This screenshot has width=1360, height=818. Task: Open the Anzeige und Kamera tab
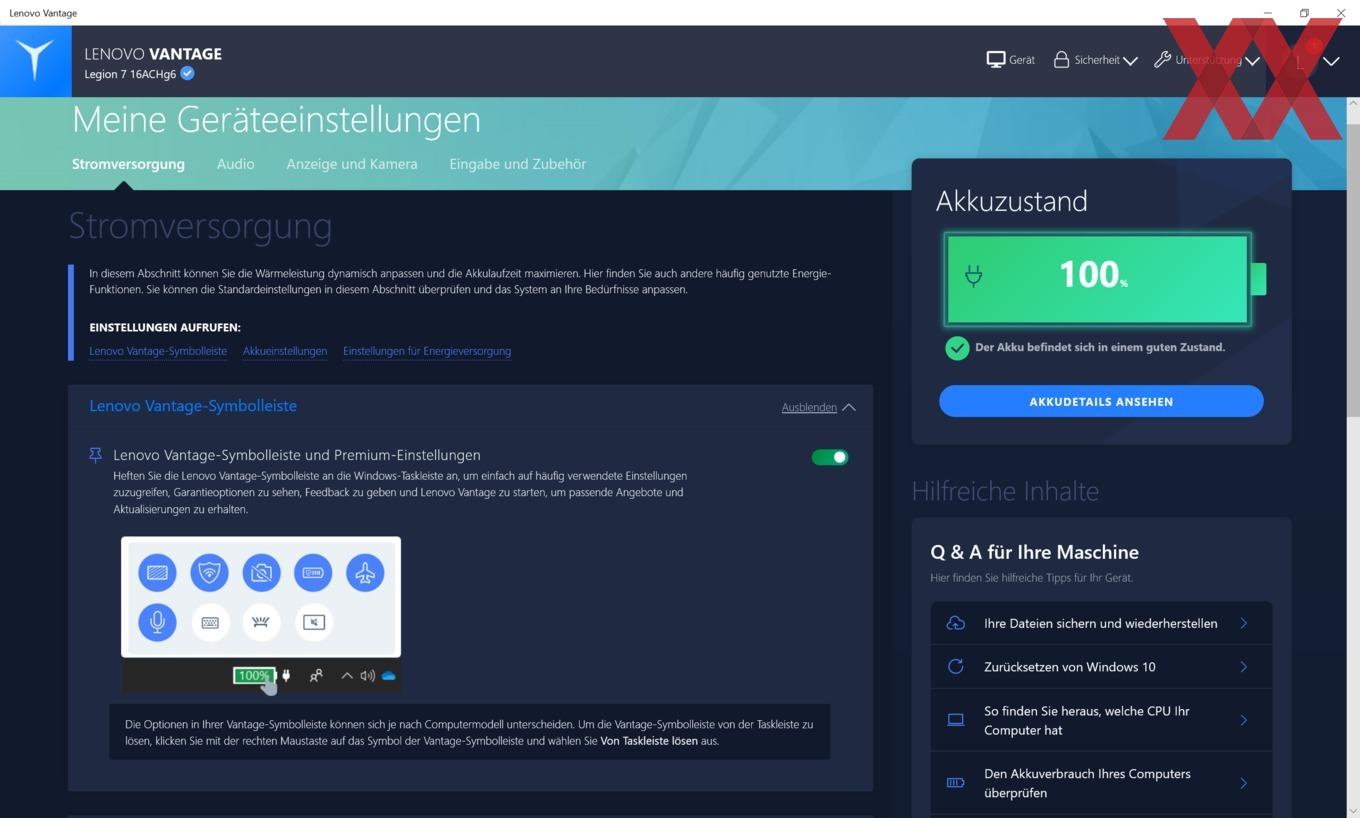[352, 164]
